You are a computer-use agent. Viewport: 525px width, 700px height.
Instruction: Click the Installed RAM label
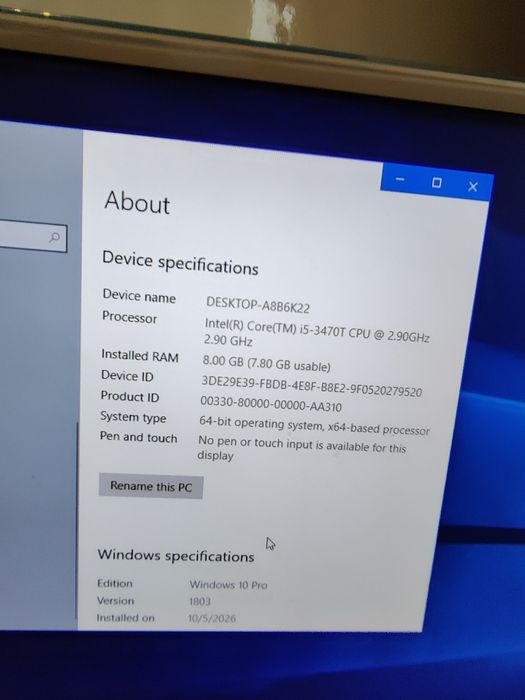click(x=140, y=356)
